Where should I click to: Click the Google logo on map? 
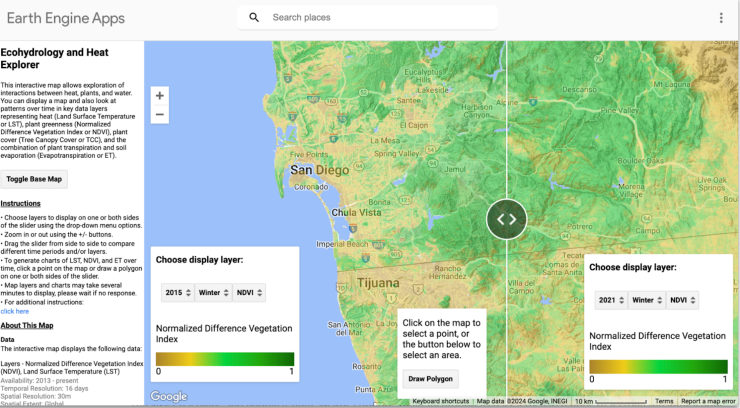click(x=169, y=396)
